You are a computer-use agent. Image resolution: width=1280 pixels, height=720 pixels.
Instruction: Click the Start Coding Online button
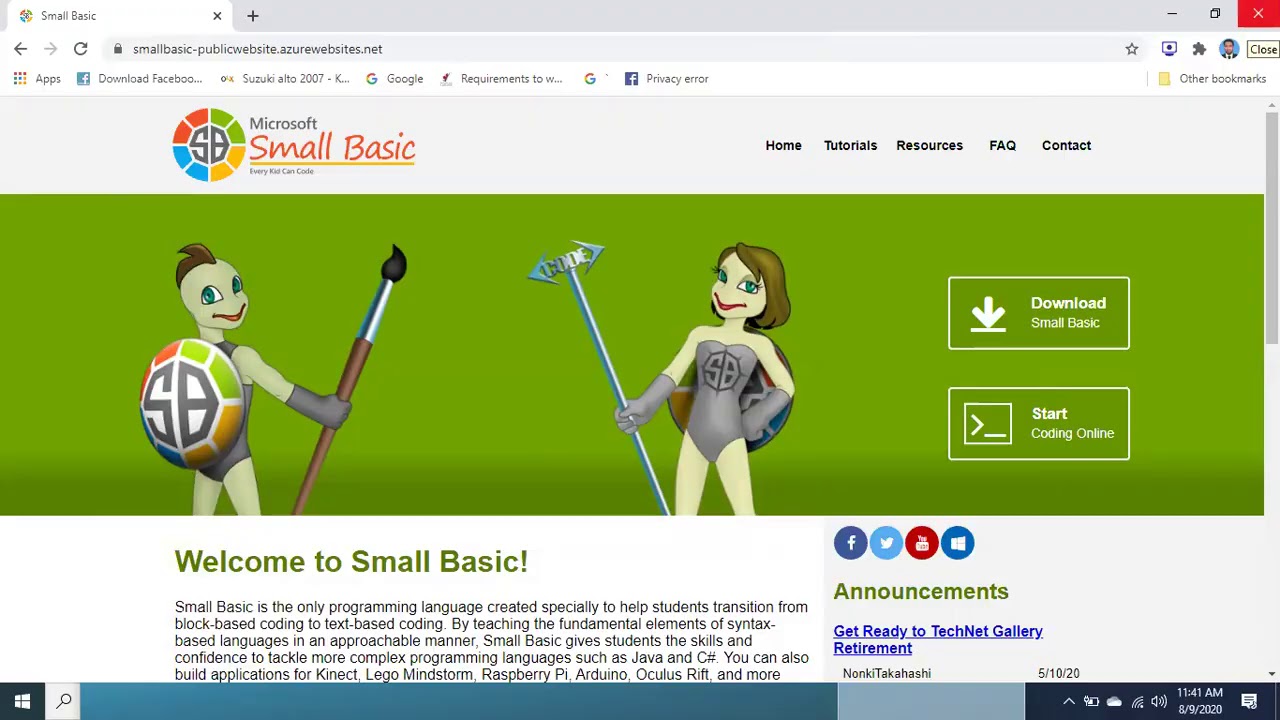(1039, 424)
